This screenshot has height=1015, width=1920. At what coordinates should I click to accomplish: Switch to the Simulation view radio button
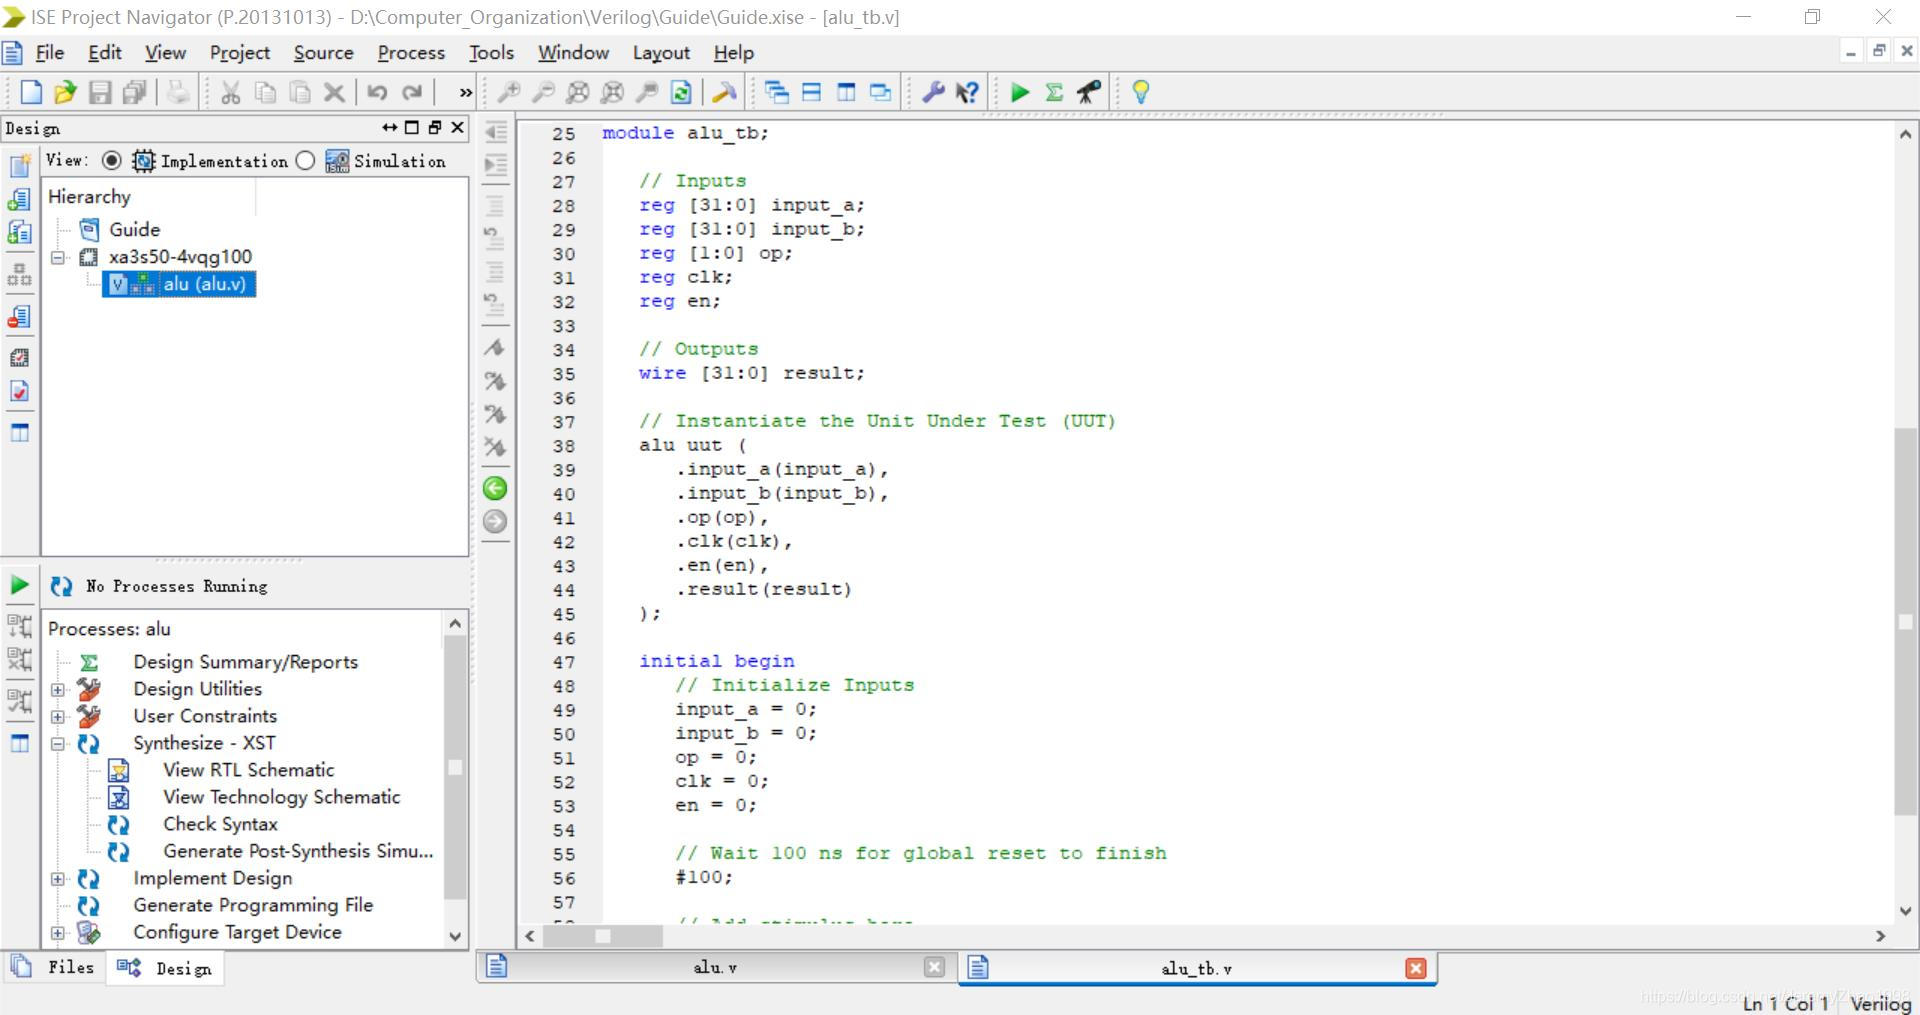coord(306,160)
